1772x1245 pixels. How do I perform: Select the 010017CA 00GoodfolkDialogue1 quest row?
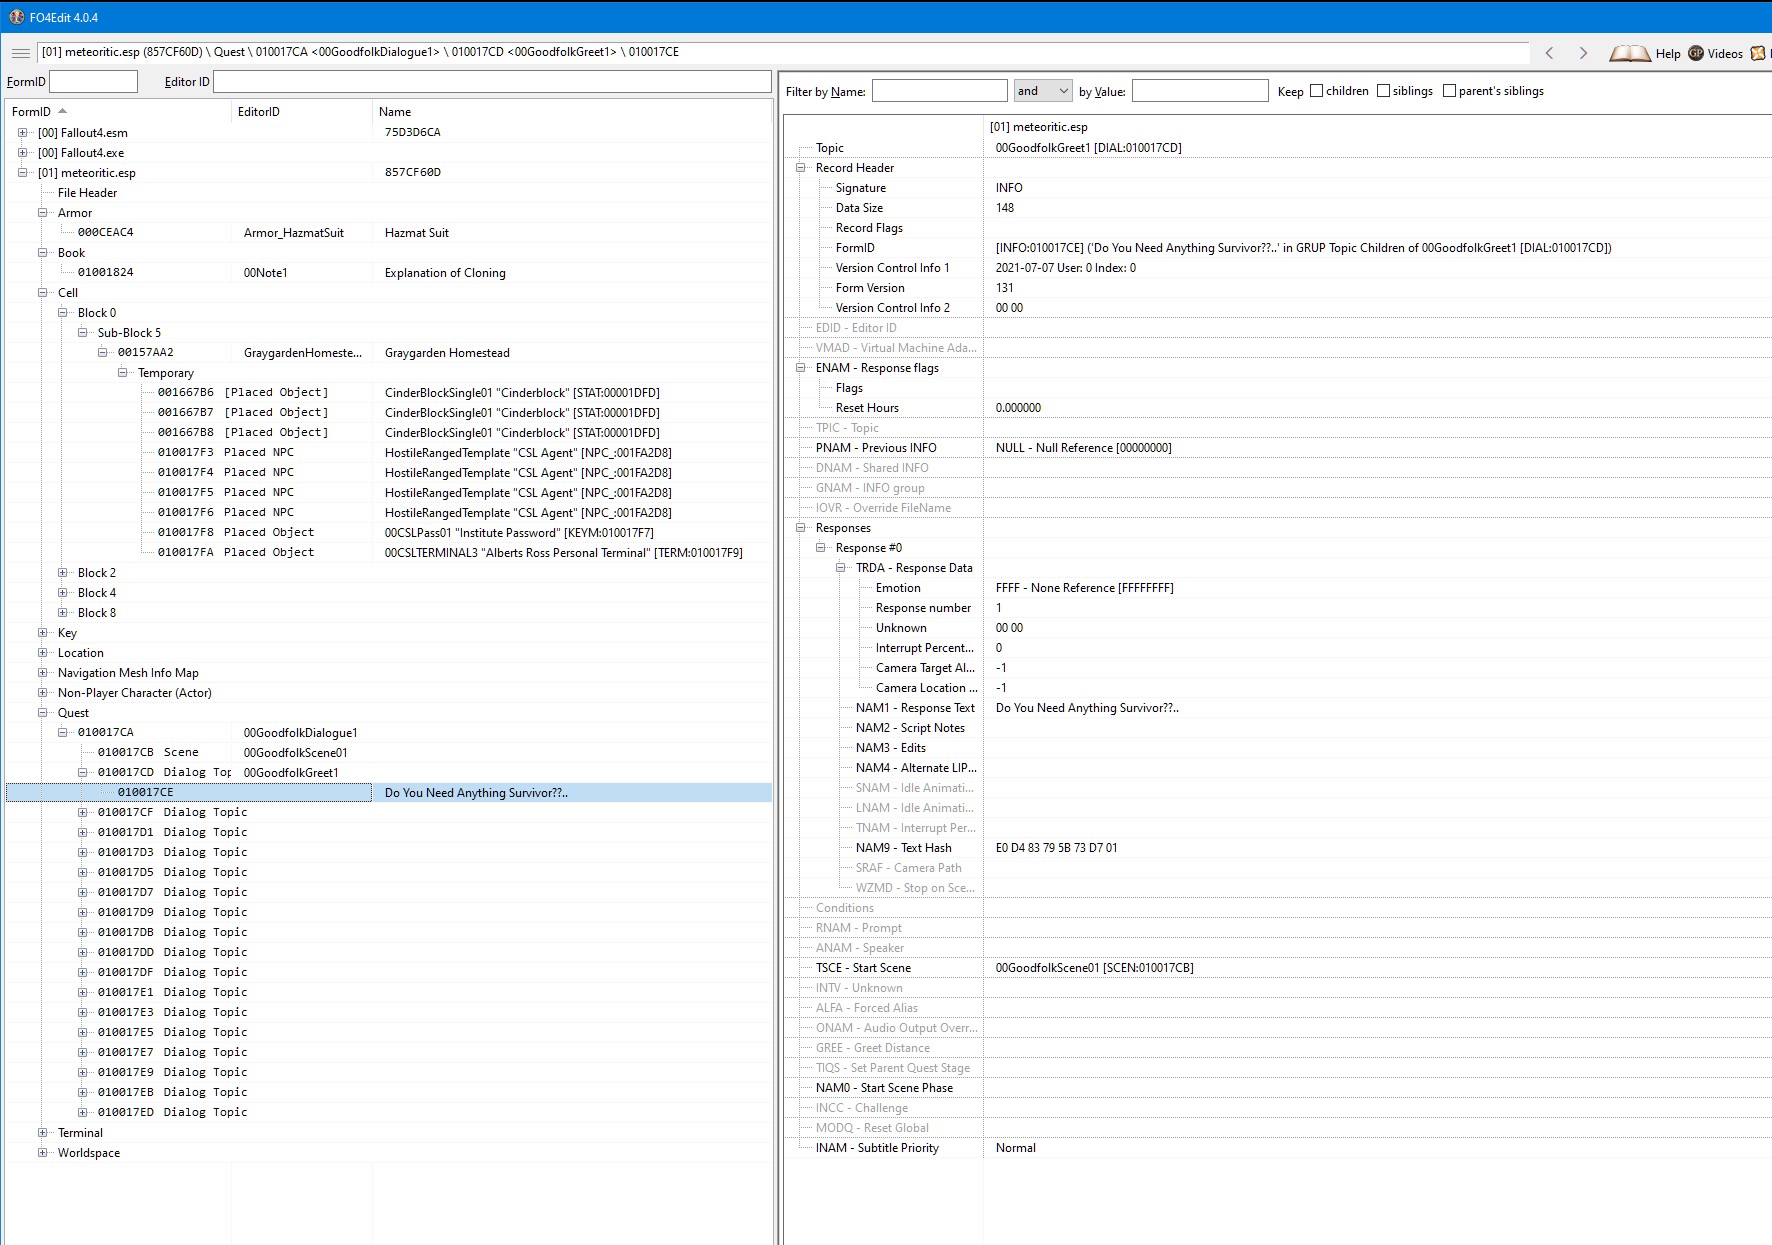(389, 732)
